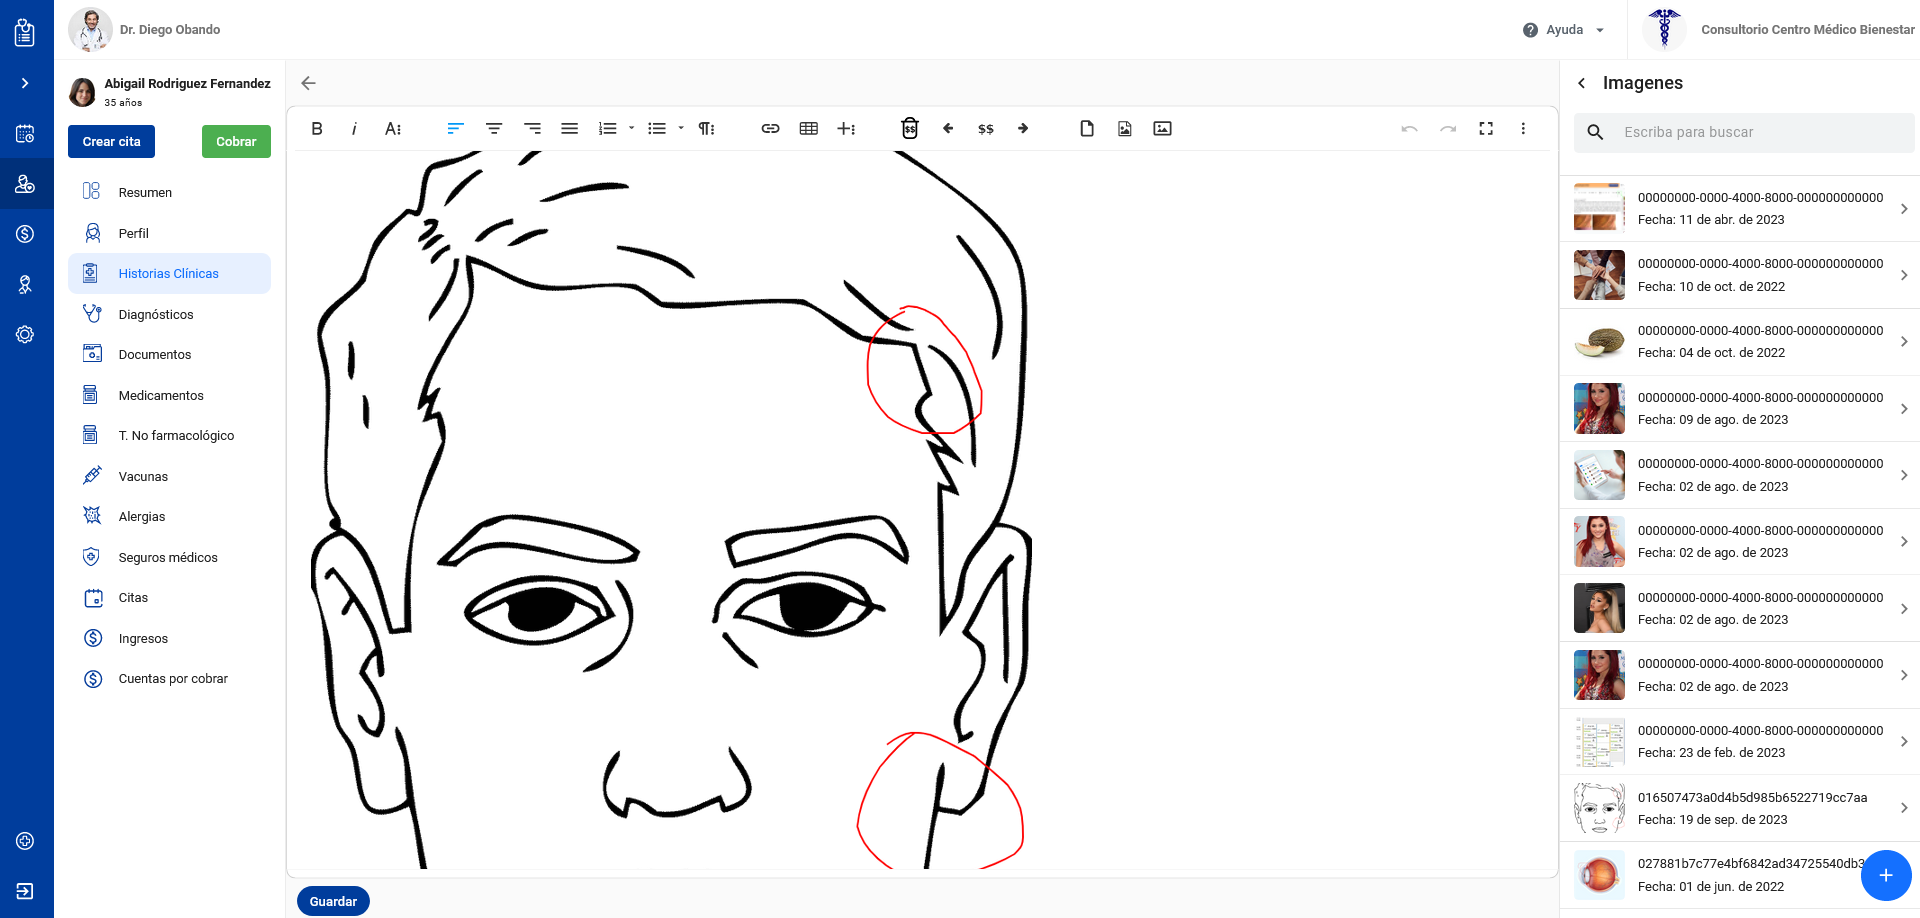This screenshot has height=918, width=1920.
Task: Click the image search input field
Action: (x=1760, y=132)
